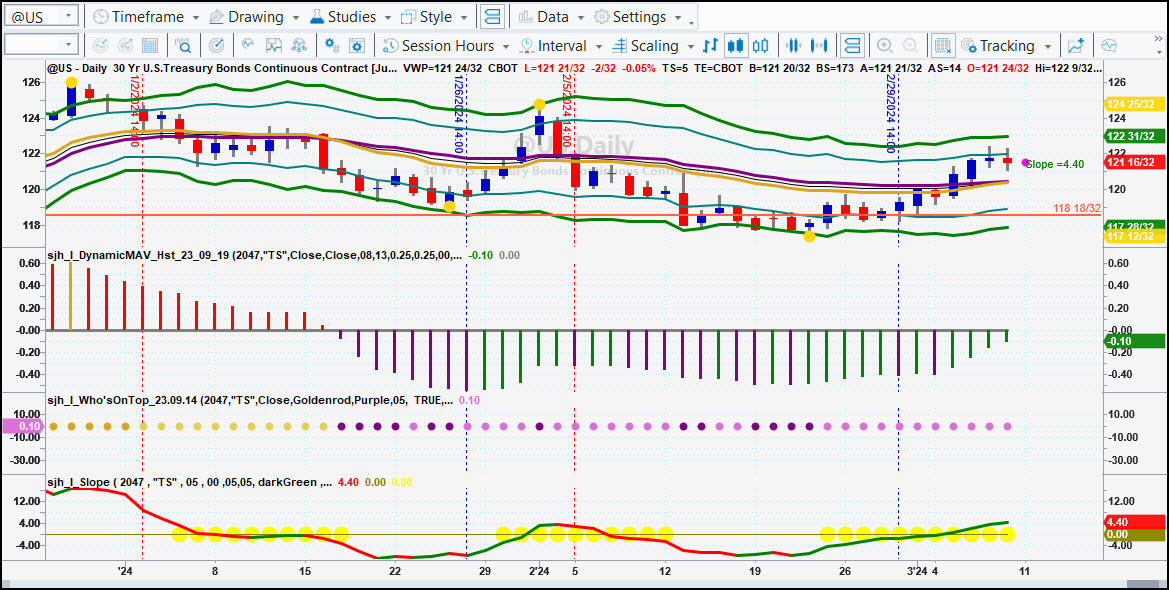Click the calendar grid icon
The height and width of the screenshot is (590, 1169).
coord(150,45)
